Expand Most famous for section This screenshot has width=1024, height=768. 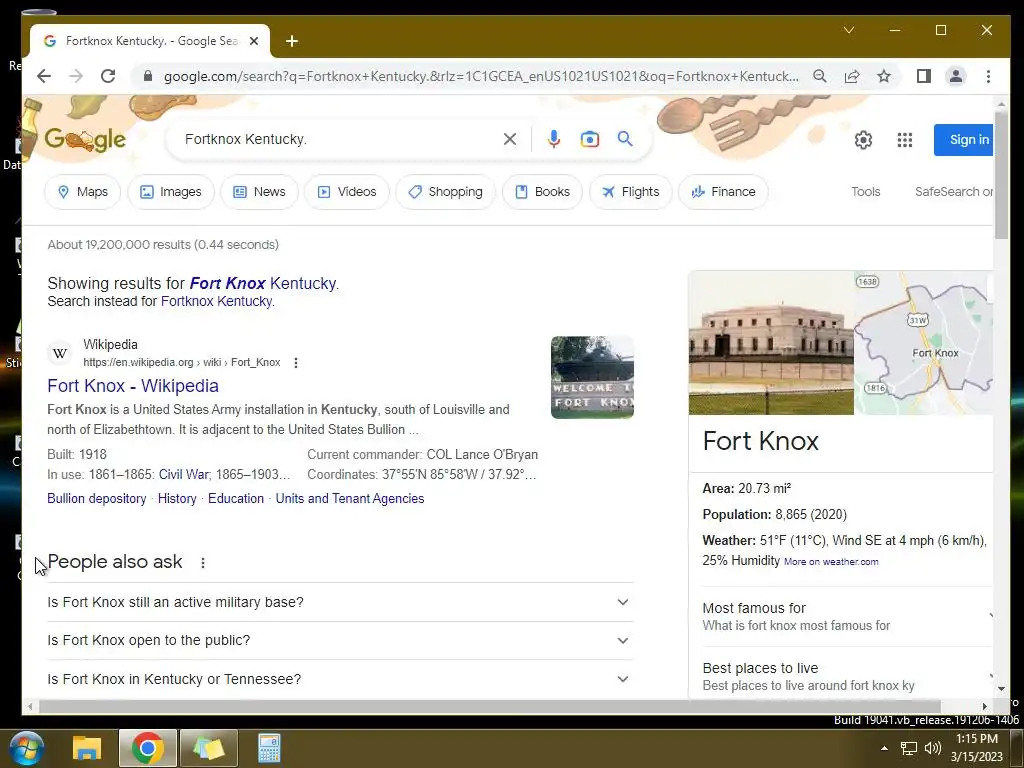click(x=848, y=616)
